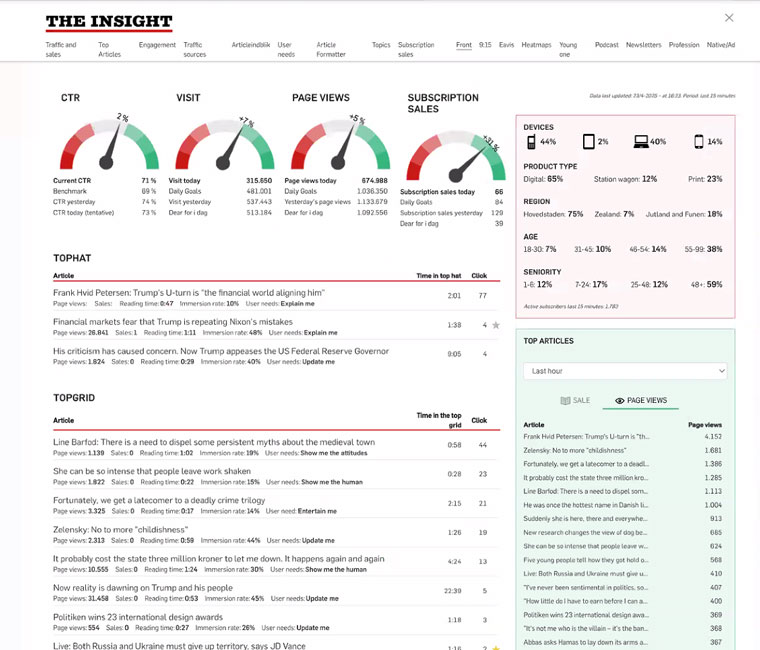
Task: Go to the Podcast section
Action: point(607,45)
